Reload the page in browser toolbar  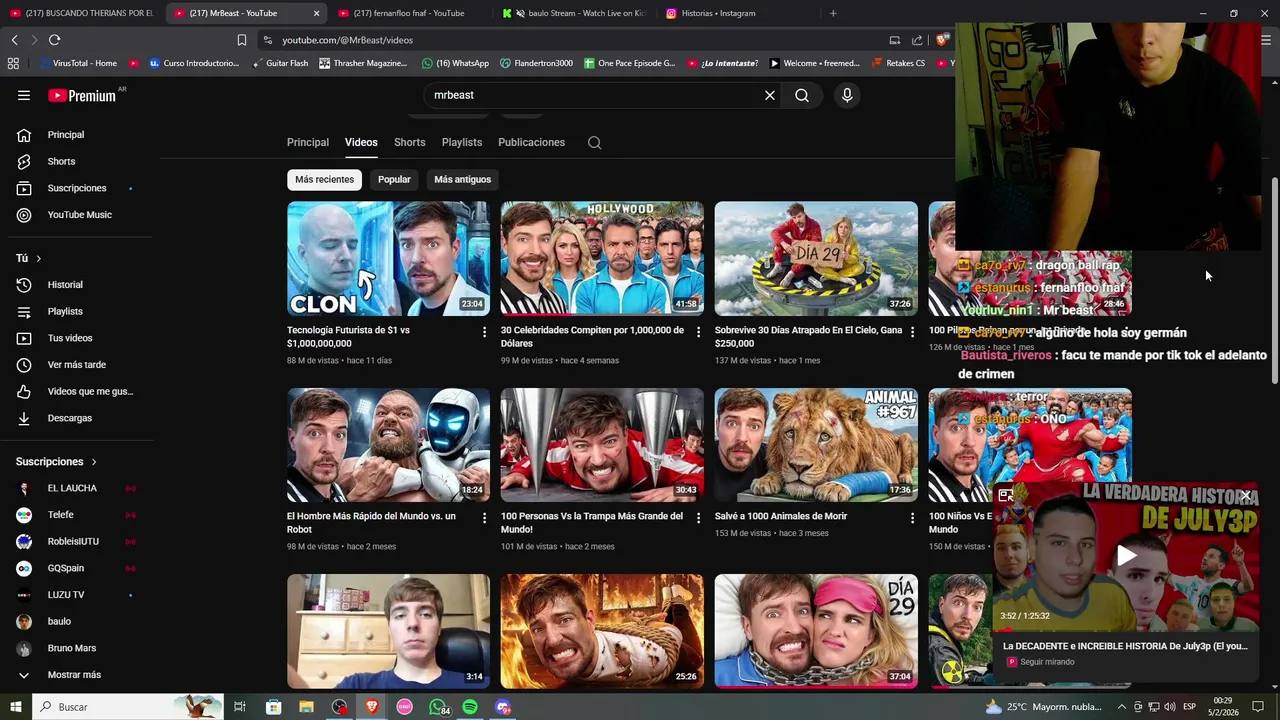tap(54, 40)
